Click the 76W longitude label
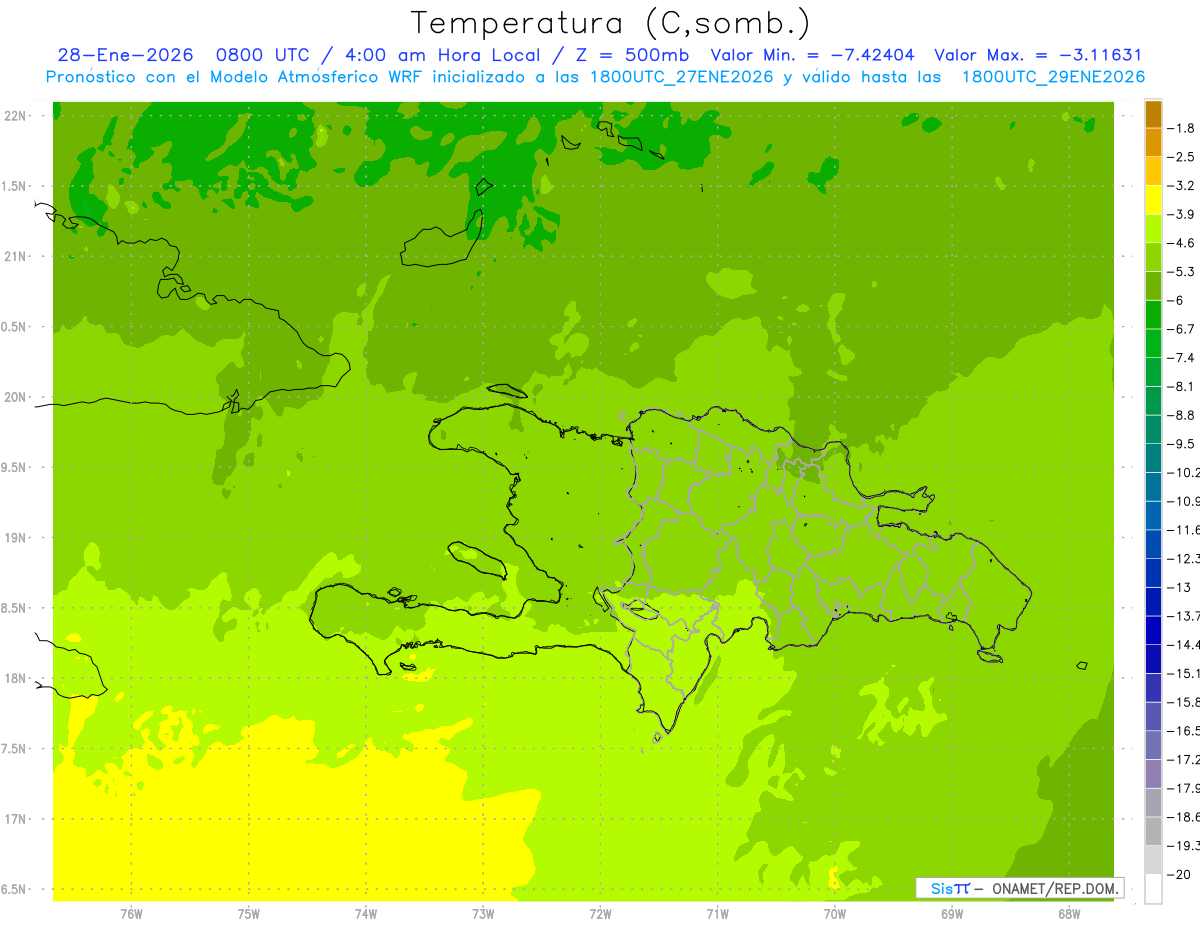Screen dimensions: 1200x927 click(x=131, y=913)
